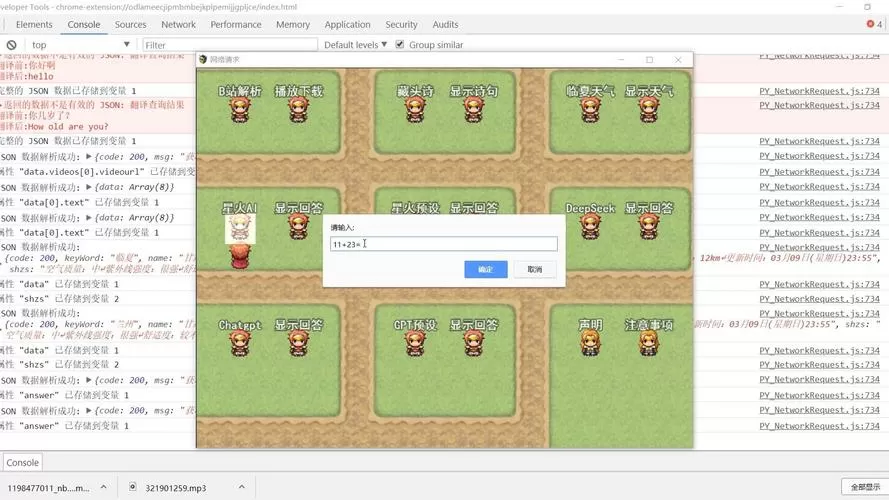Click the 翻译后:How old are you? line

coord(54,126)
